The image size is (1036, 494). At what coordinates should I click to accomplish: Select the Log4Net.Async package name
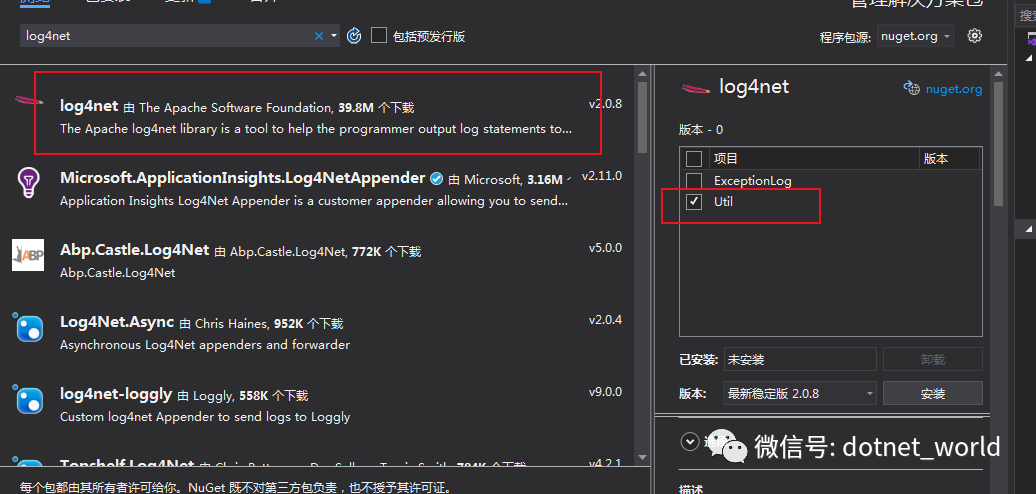pos(117,322)
